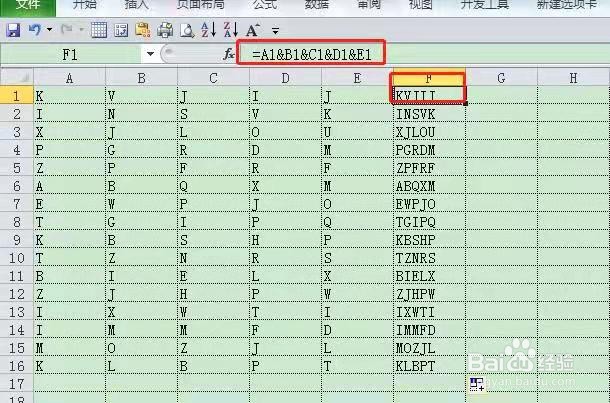Select cell containing IXWTI
This screenshot has width=610, height=403.
[429, 312]
